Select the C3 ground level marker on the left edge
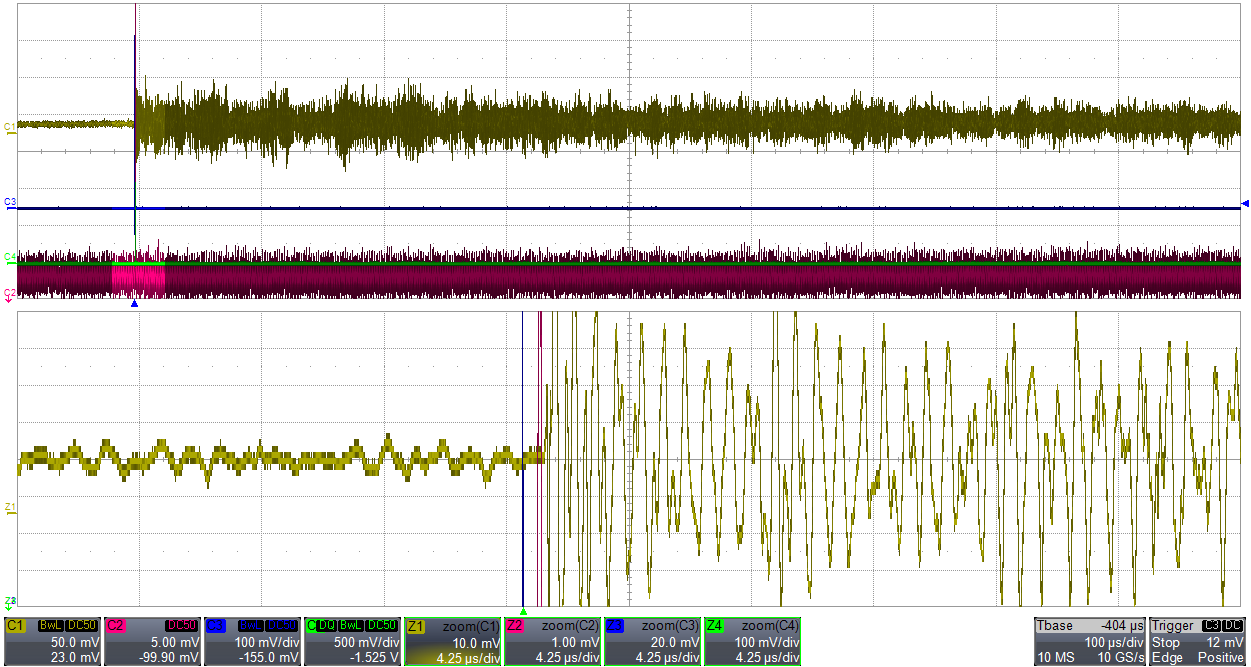This screenshot has width=1251, height=667. pos(10,203)
